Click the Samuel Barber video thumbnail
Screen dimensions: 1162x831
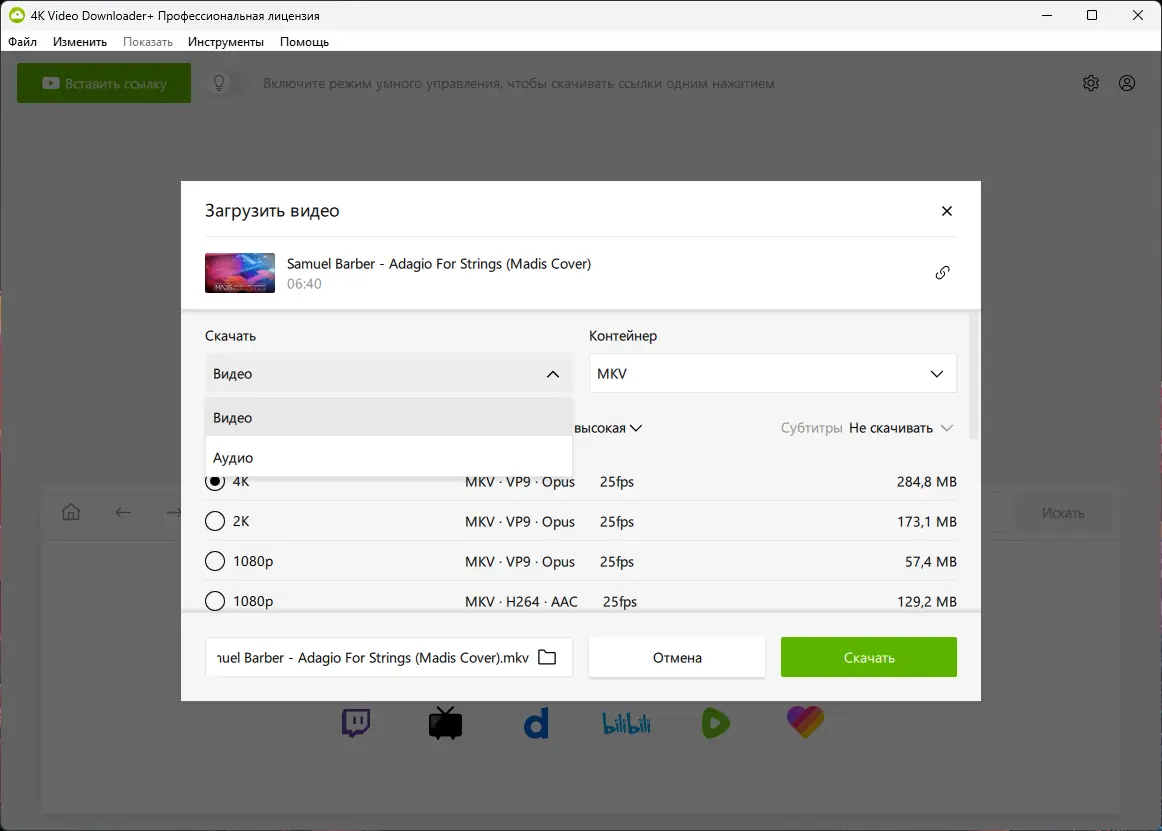pyautogui.click(x=239, y=273)
